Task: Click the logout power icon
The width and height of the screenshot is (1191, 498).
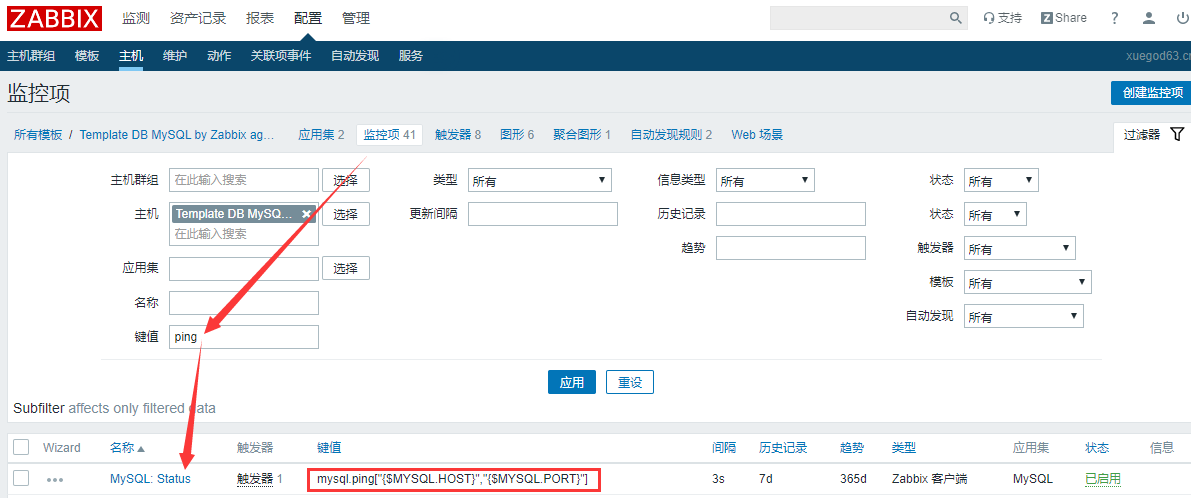Action: tap(1181, 18)
